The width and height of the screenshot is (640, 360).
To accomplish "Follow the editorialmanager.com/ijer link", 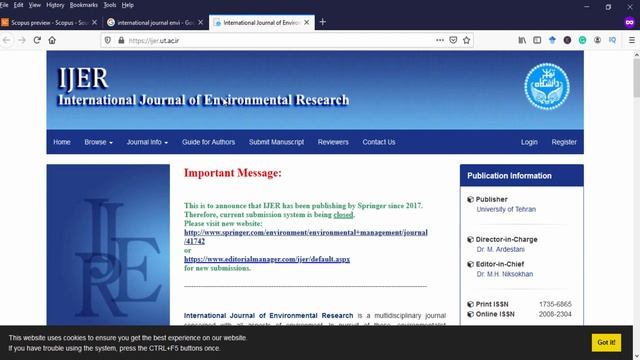I will [x=267, y=259].
